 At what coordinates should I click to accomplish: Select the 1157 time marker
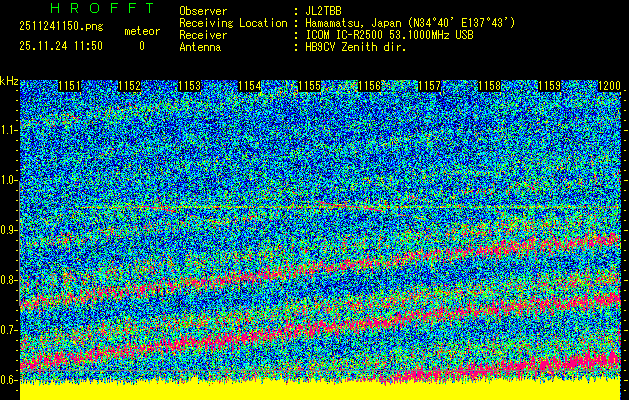point(429,87)
